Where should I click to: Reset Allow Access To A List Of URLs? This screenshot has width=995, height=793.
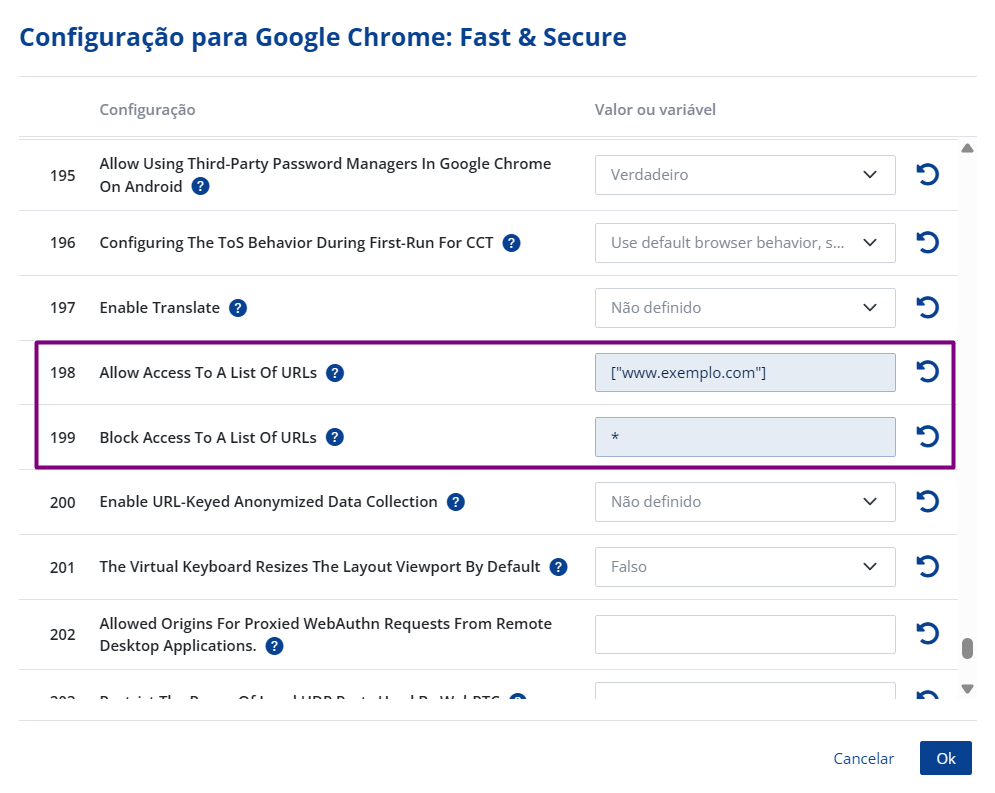coord(927,372)
